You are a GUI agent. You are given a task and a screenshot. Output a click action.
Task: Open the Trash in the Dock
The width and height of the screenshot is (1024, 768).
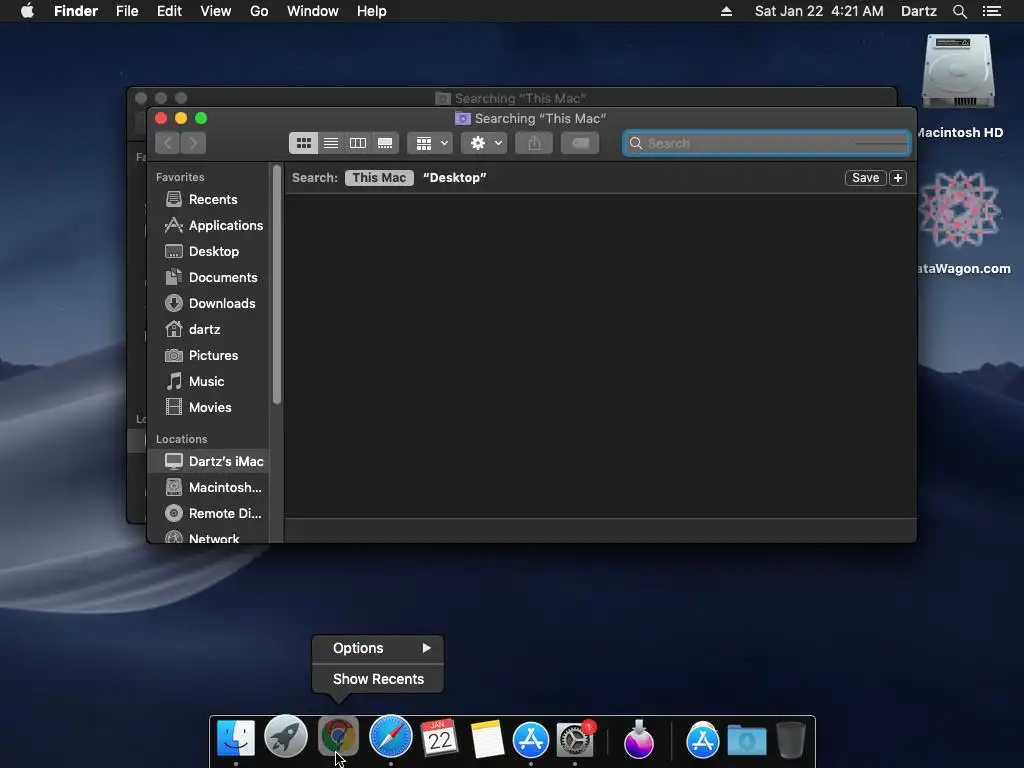791,740
